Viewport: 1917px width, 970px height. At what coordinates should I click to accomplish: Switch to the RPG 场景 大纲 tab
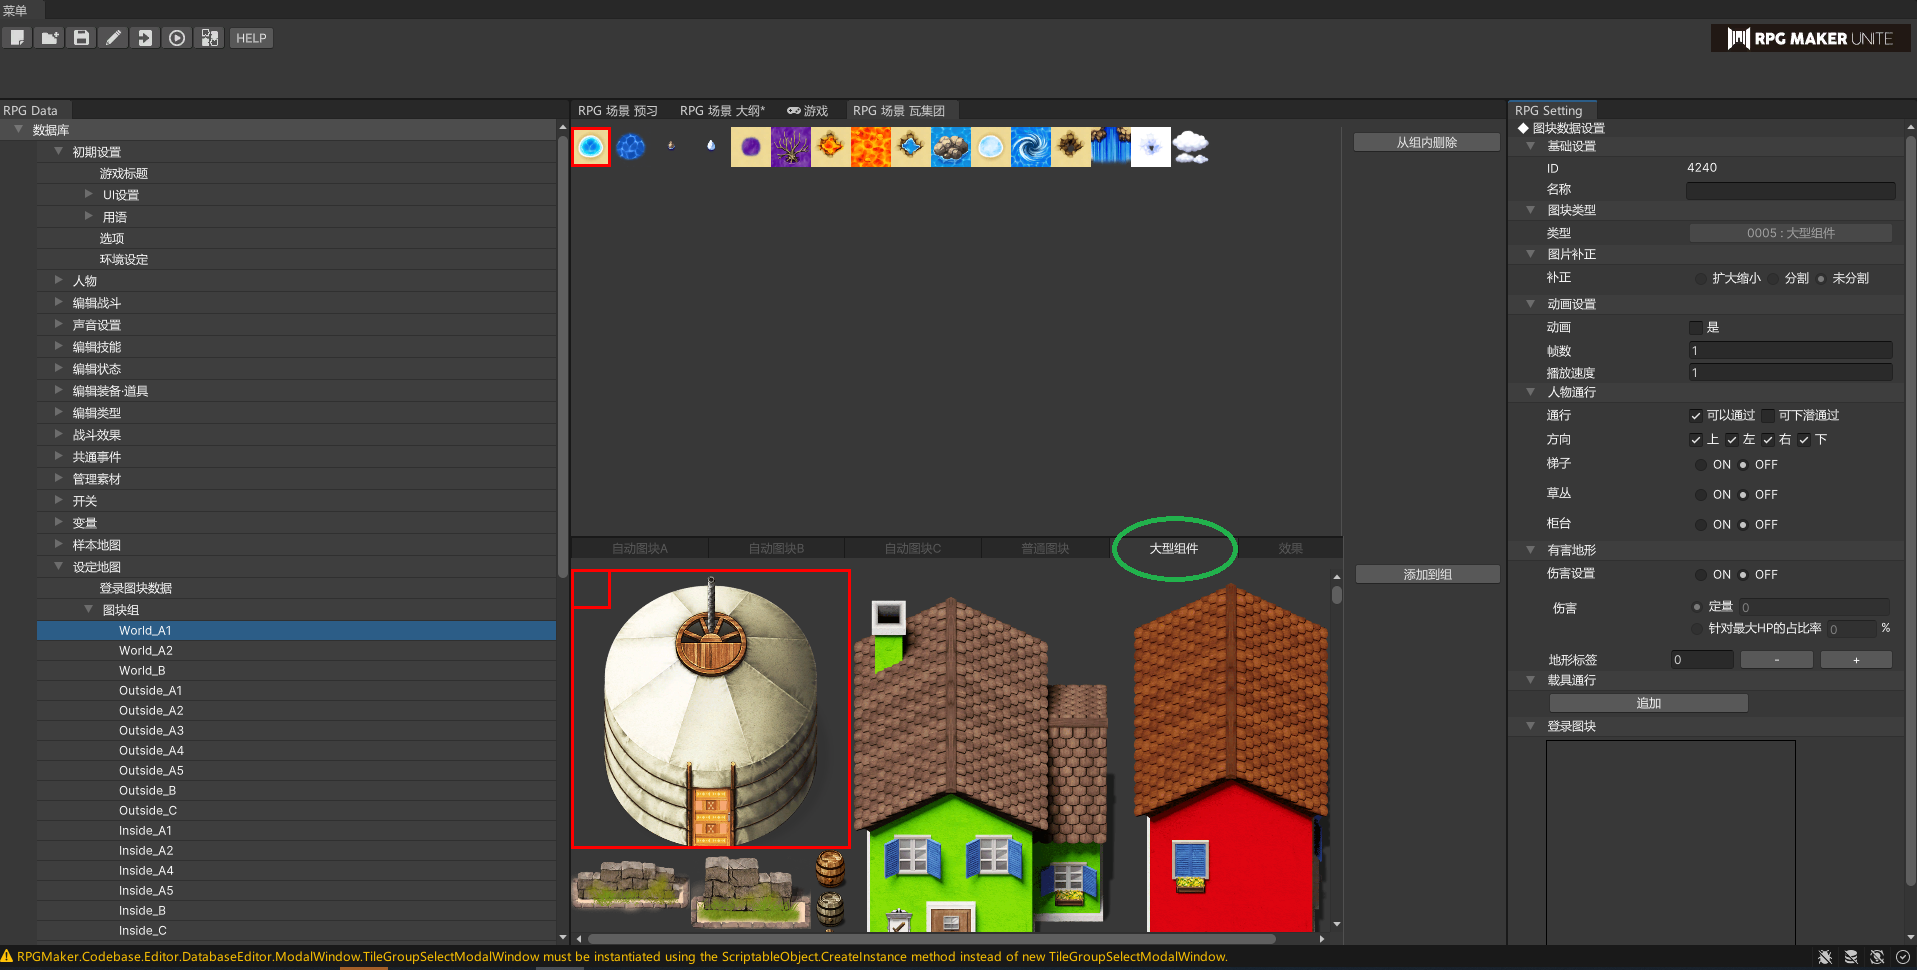click(721, 111)
